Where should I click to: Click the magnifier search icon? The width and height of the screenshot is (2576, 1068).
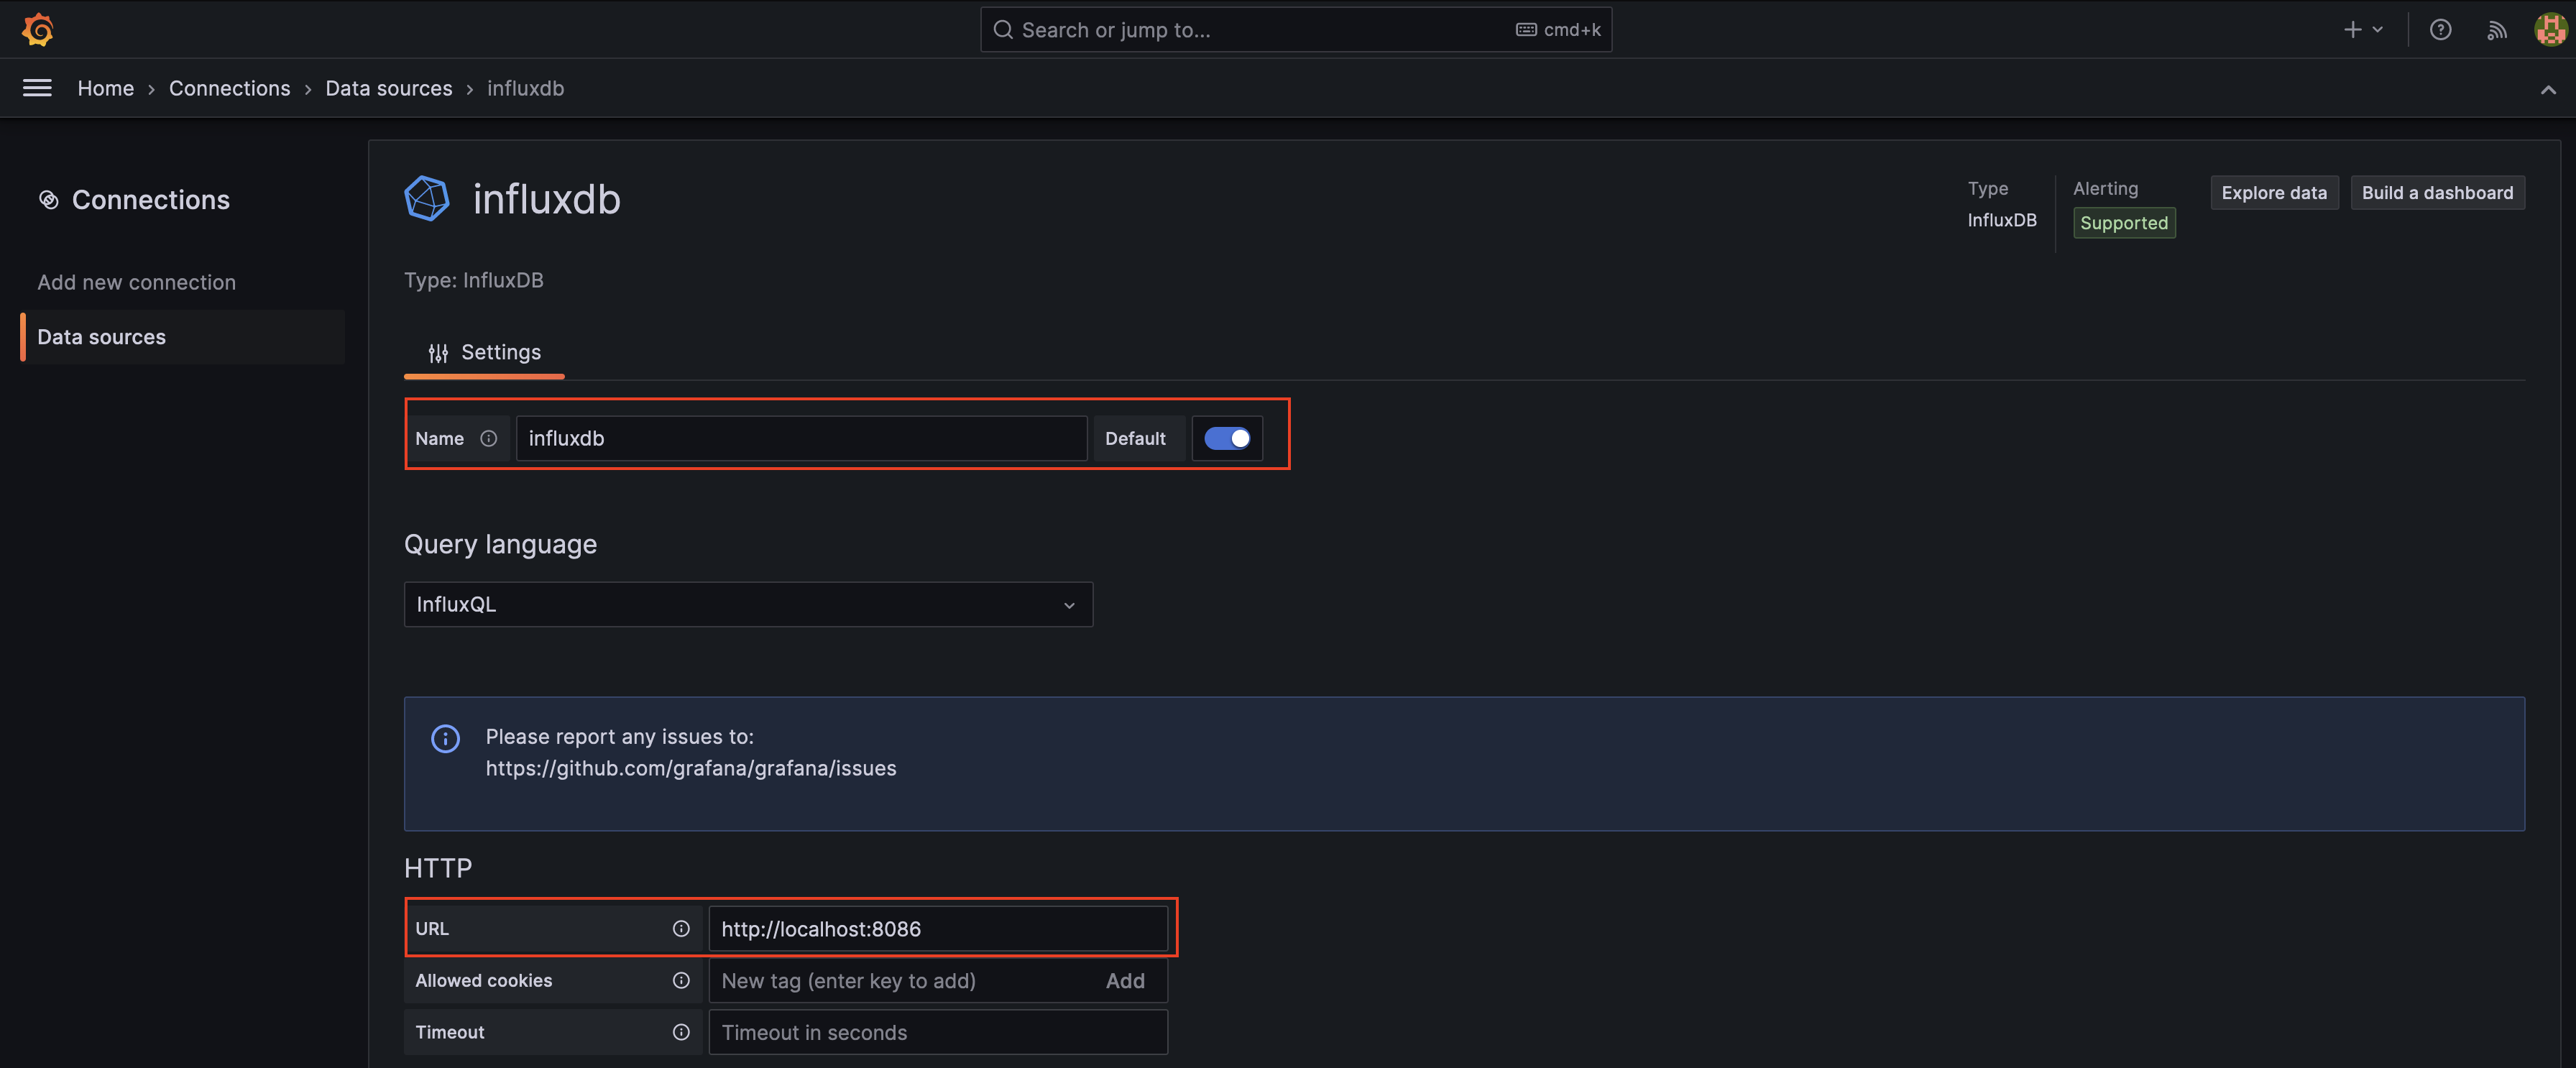(1003, 30)
